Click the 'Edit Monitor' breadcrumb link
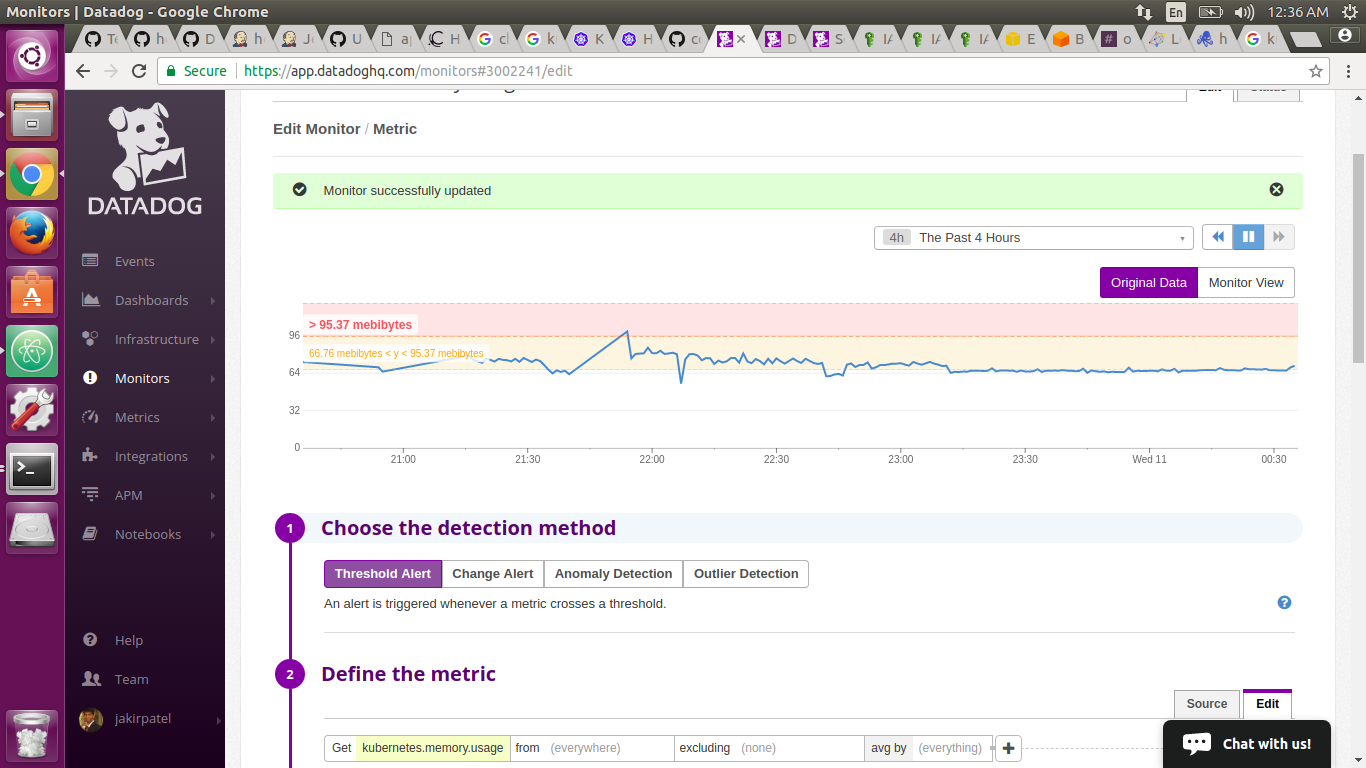The image size is (1366, 768). point(317,129)
